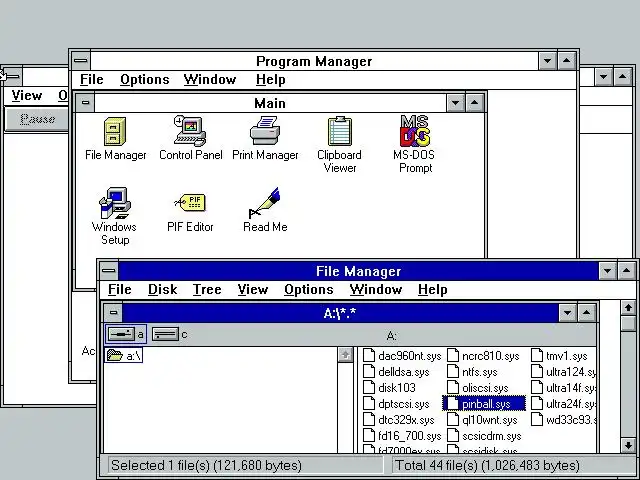
Task: Select the file oliscsi.sys
Action: click(478, 388)
